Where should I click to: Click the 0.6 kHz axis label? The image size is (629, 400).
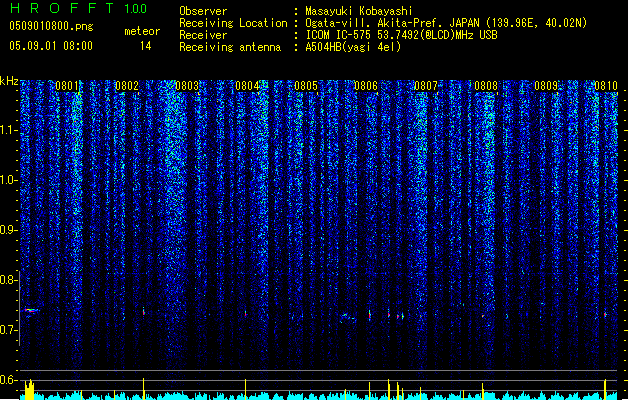(8, 380)
